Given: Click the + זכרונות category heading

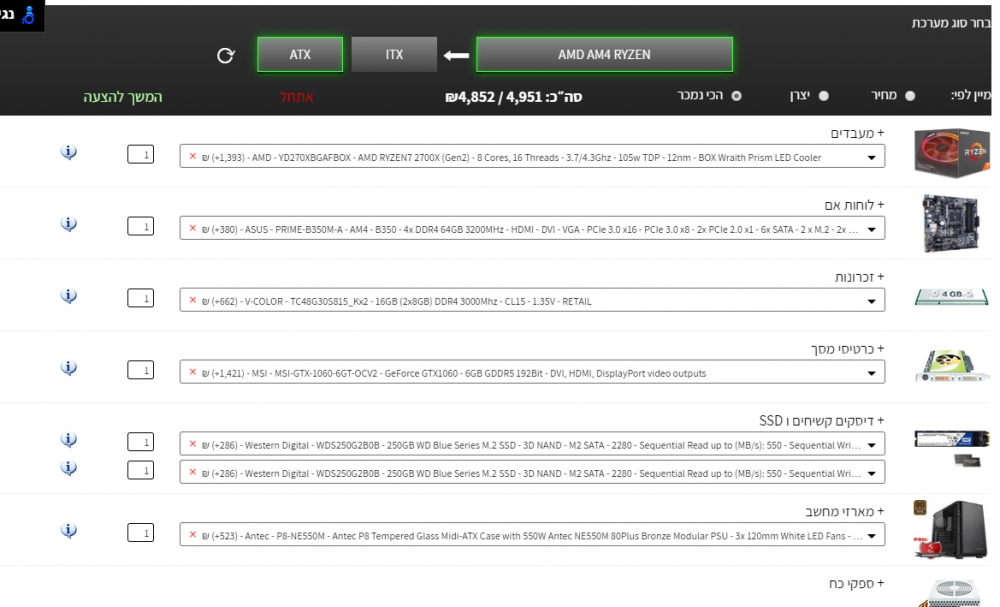Looking at the screenshot, I should tap(860, 277).
